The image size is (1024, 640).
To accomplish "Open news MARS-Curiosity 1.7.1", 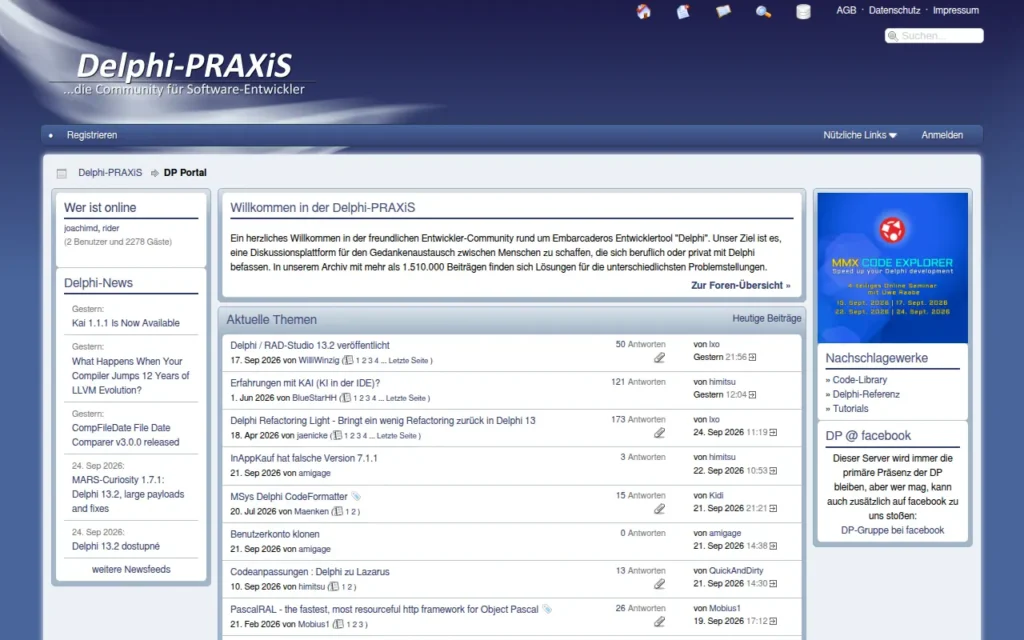I will pyautogui.click(x=128, y=494).
